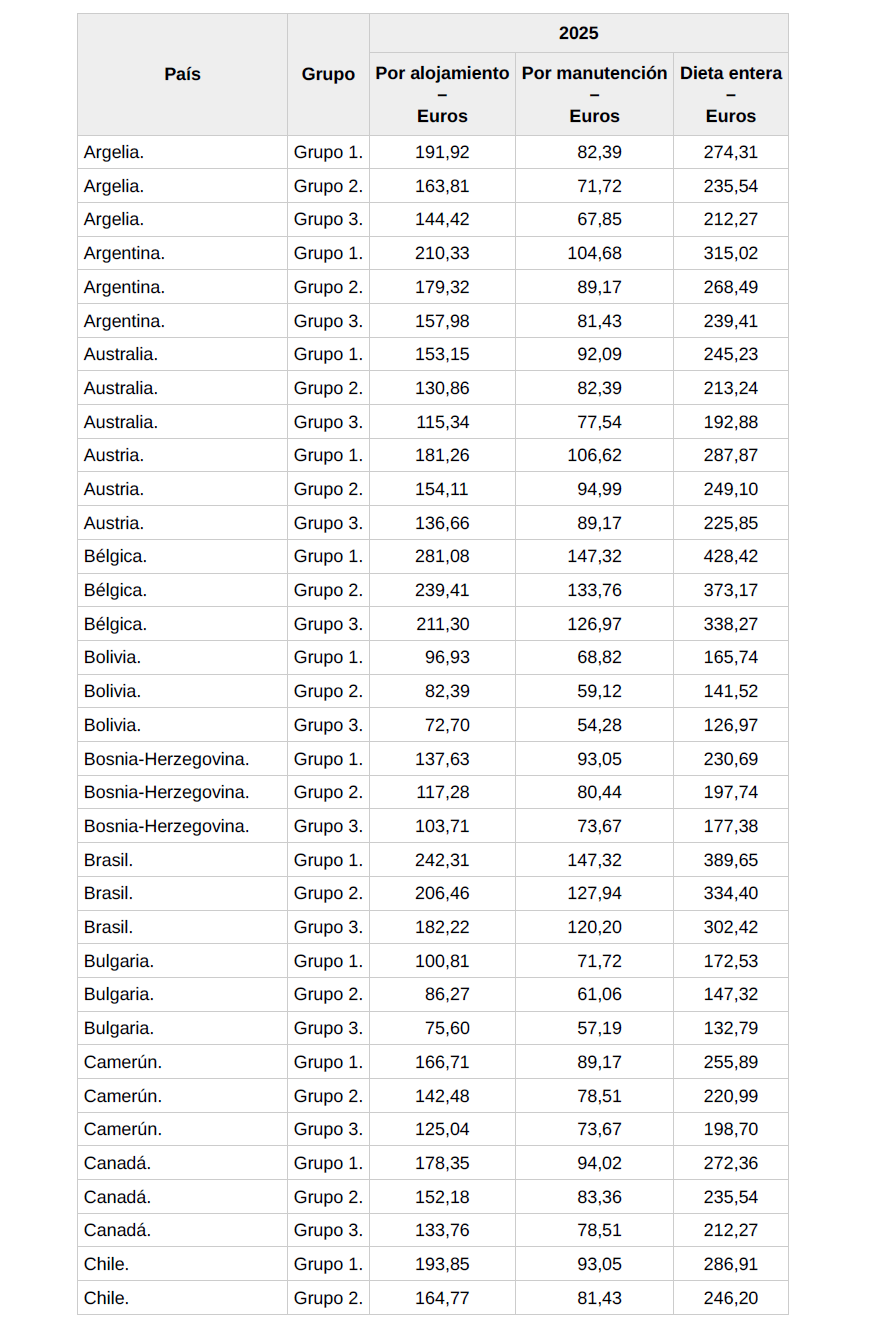Select Argentina Grupo 1 full allowance 315,02

click(x=730, y=253)
